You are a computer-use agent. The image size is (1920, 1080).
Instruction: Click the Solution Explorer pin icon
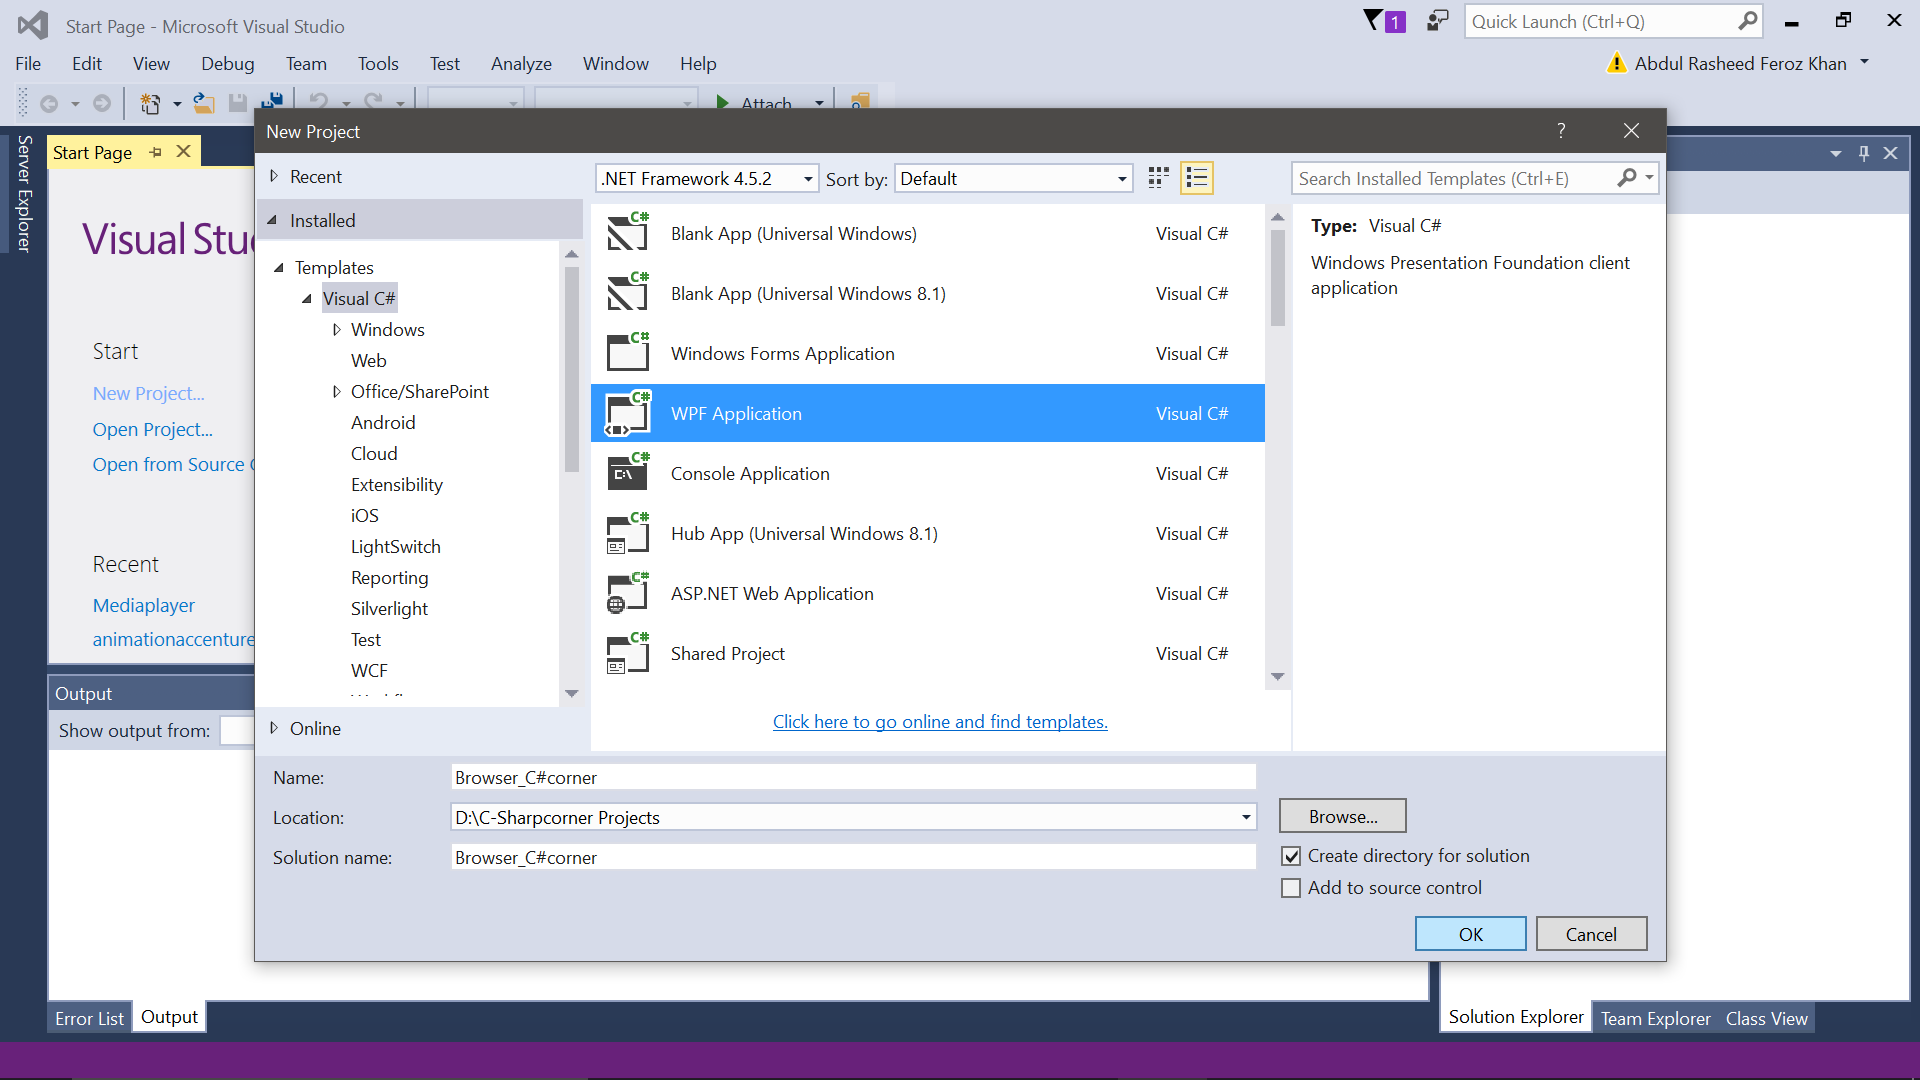click(1864, 153)
